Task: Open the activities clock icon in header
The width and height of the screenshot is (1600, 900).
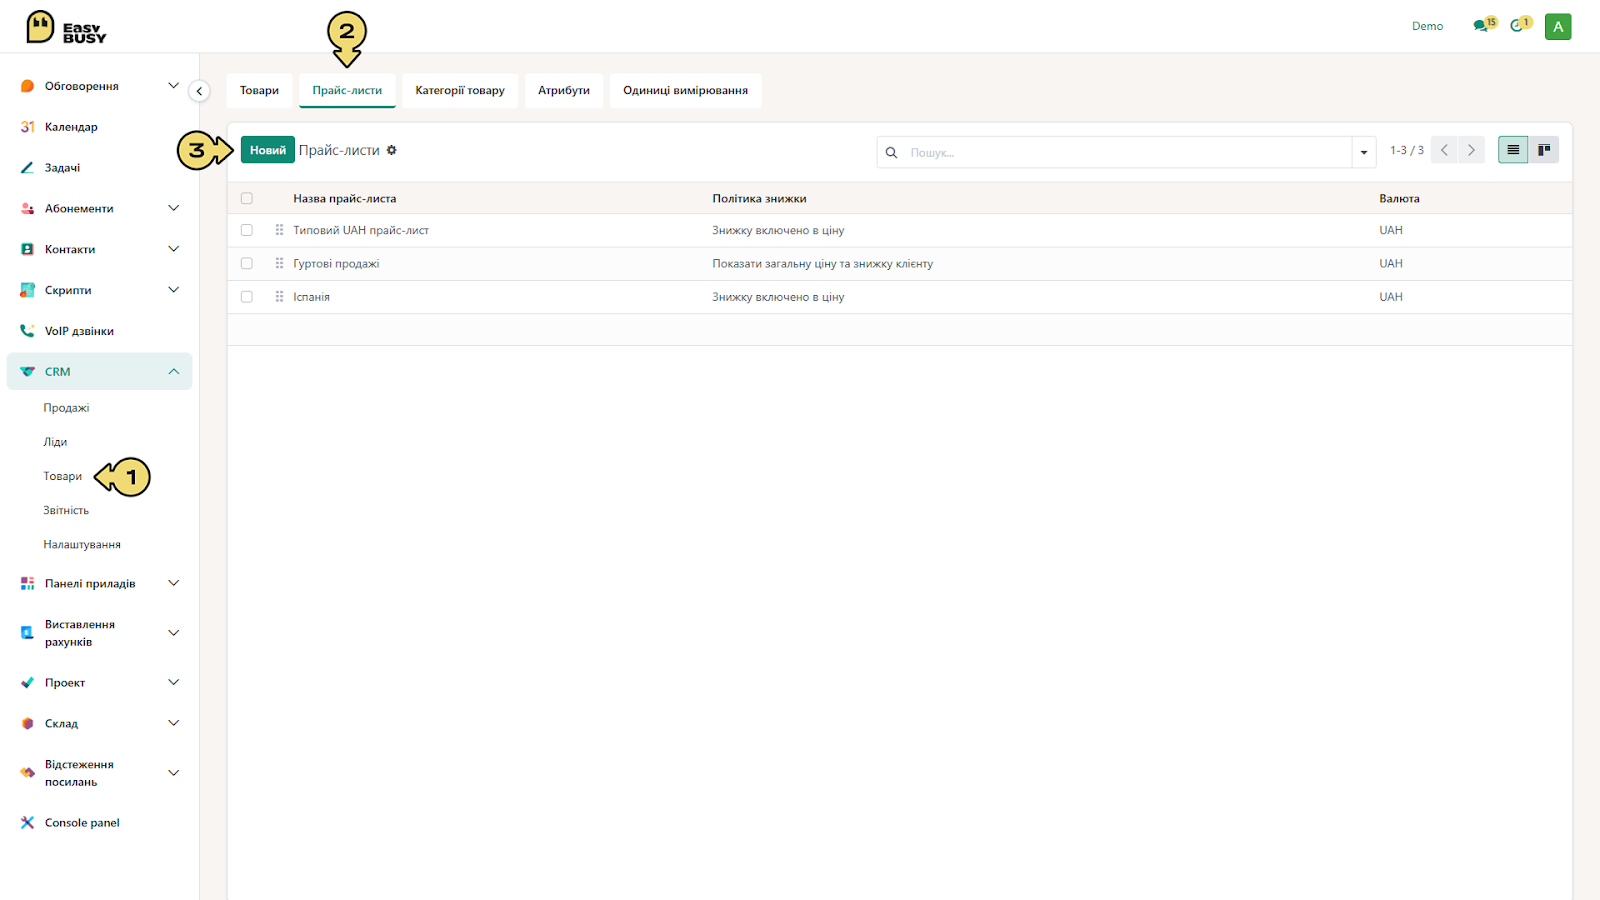Action: [1519, 26]
